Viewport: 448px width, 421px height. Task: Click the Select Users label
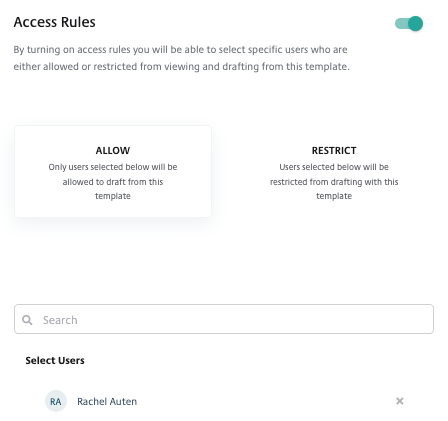55,360
